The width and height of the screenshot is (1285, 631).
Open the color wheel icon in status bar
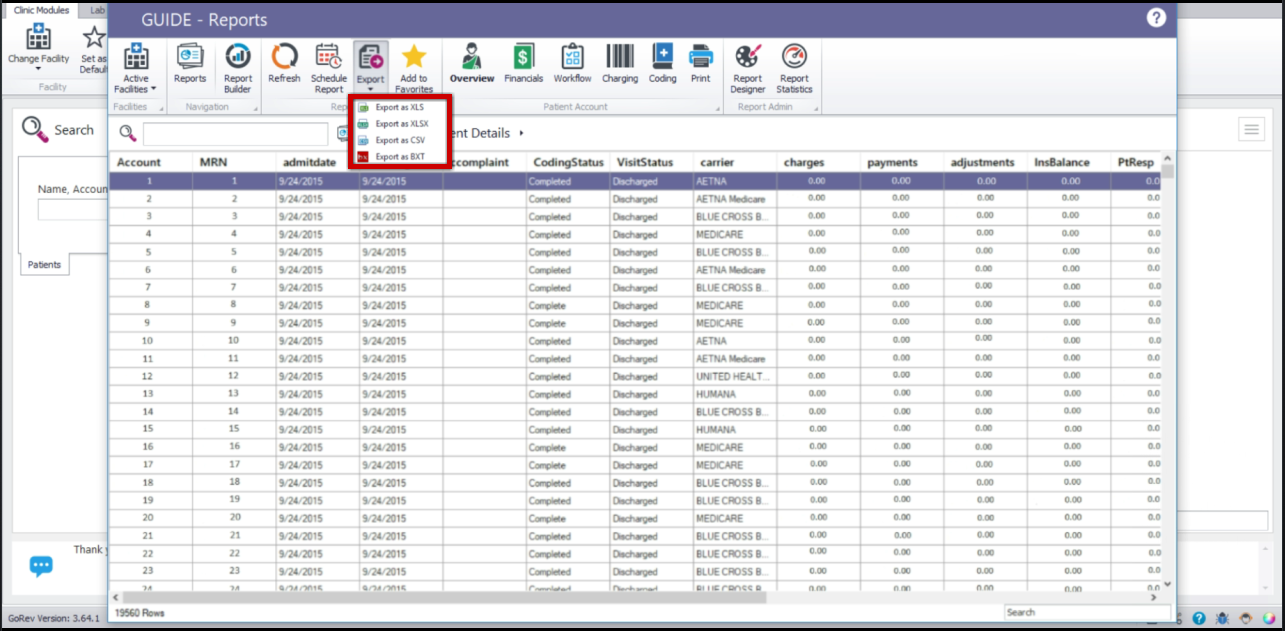tap(1270, 619)
